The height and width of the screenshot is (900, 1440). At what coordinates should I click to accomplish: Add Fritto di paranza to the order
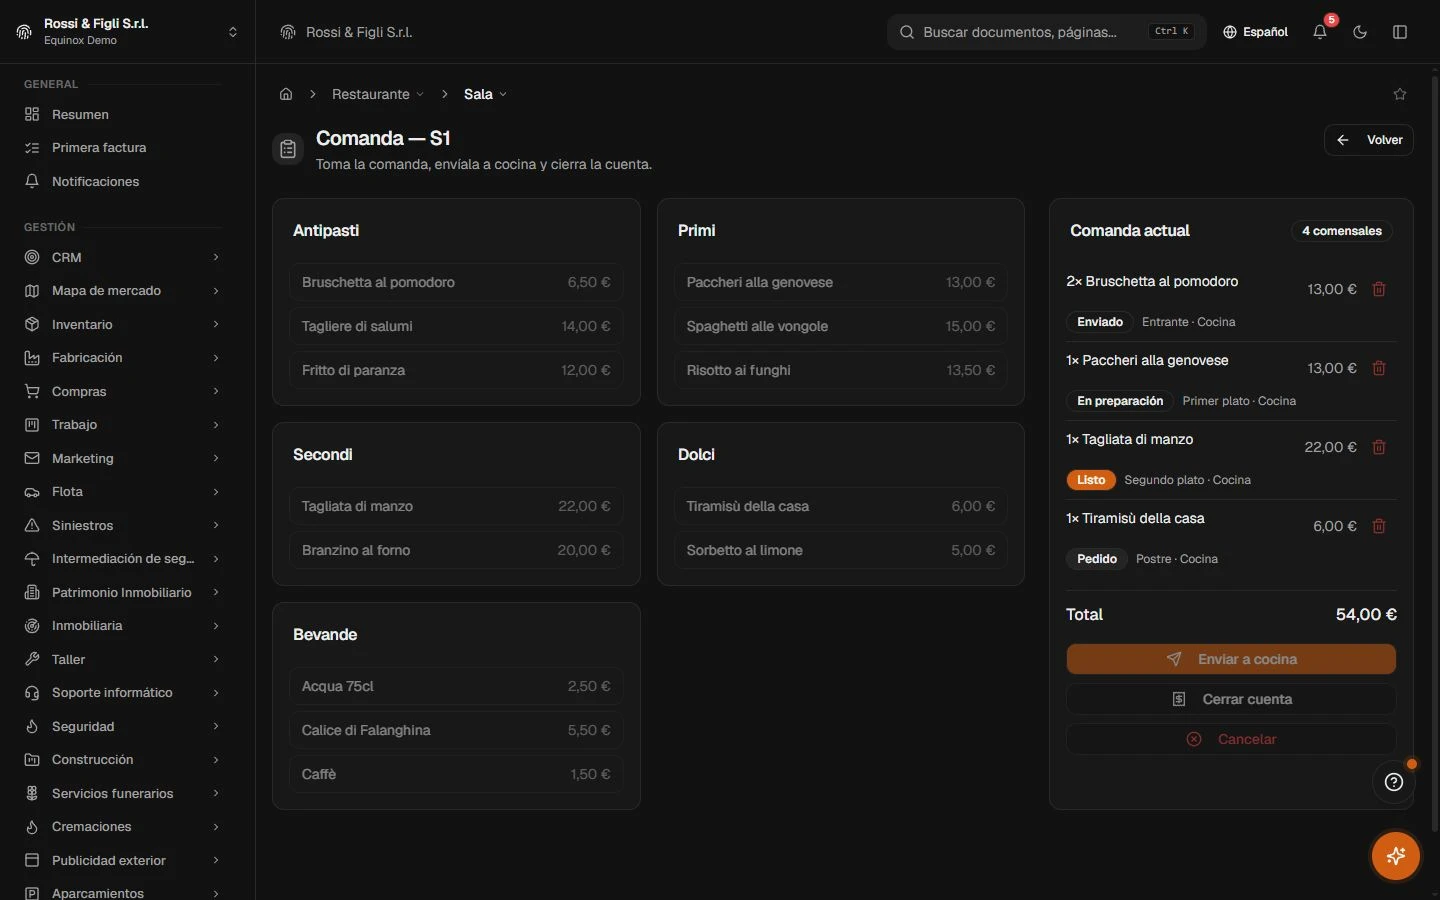coord(456,370)
